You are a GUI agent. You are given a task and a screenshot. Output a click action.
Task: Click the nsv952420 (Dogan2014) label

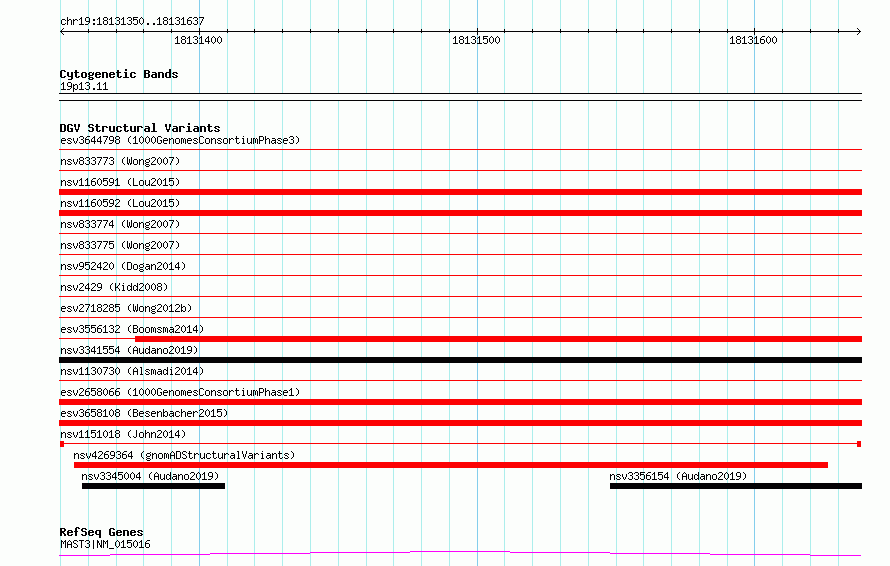[x=123, y=266]
